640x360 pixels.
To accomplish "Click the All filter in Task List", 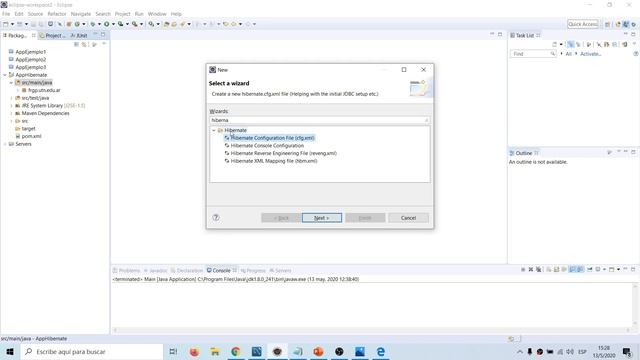I will [x=569, y=54].
